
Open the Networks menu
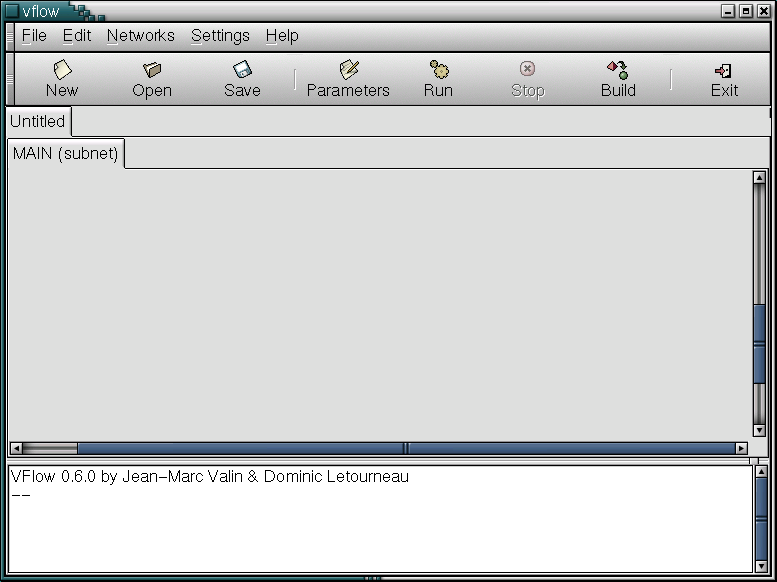[x=141, y=36]
